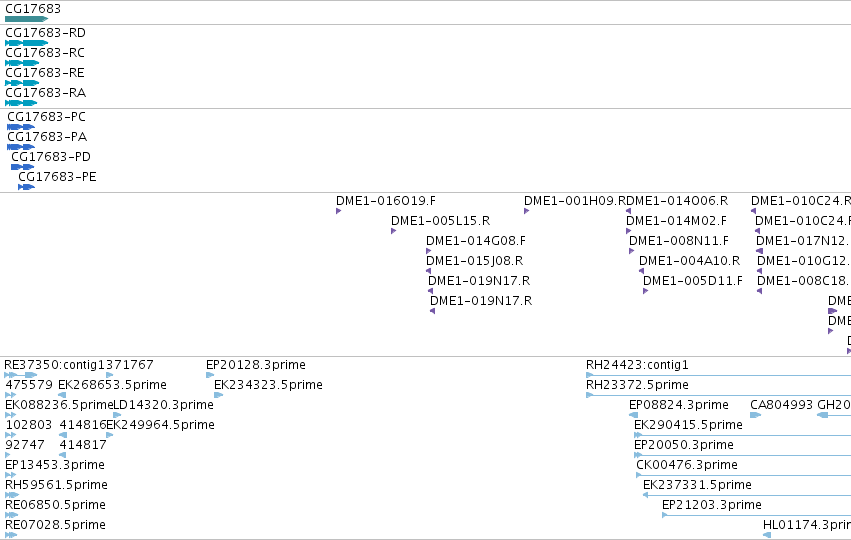
Task: Select the RH23372.5prime alignment line
Action: tap(719, 395)
